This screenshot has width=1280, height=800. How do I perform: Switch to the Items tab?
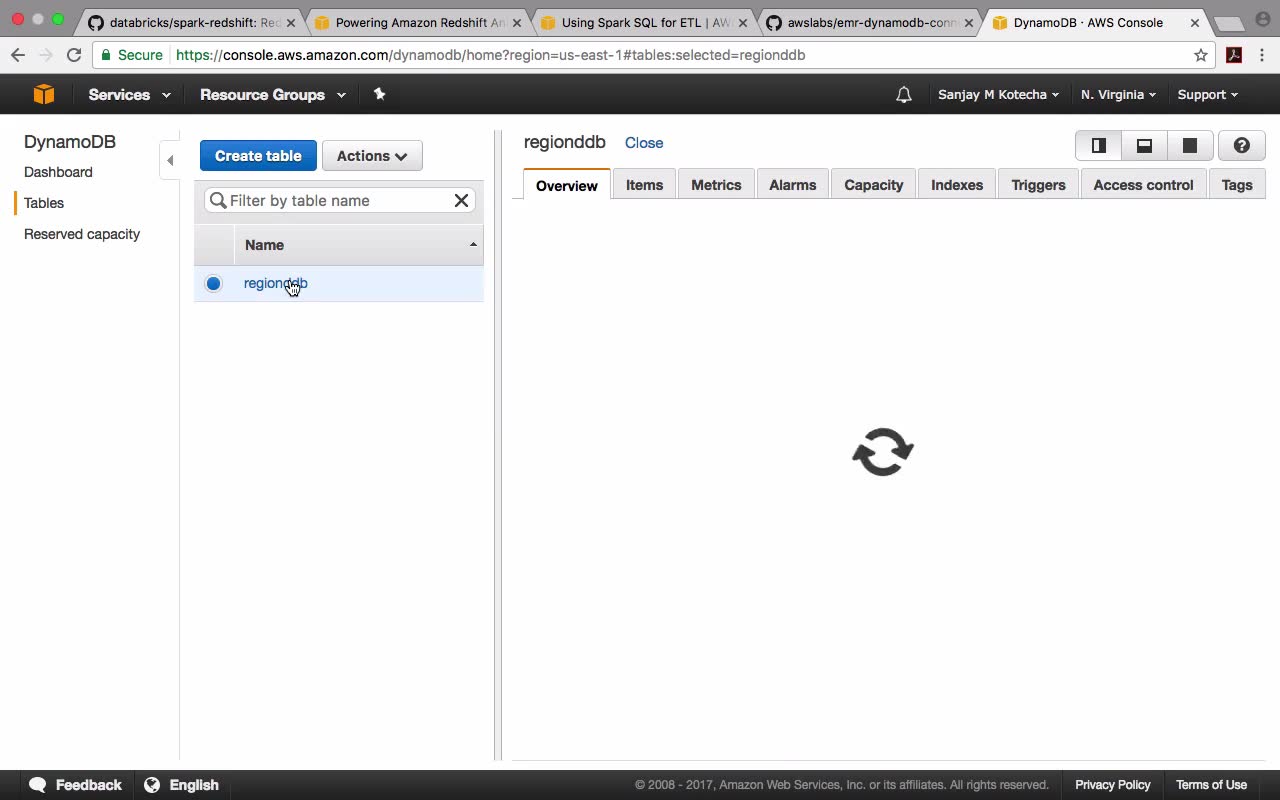click(x=644, y=185)
